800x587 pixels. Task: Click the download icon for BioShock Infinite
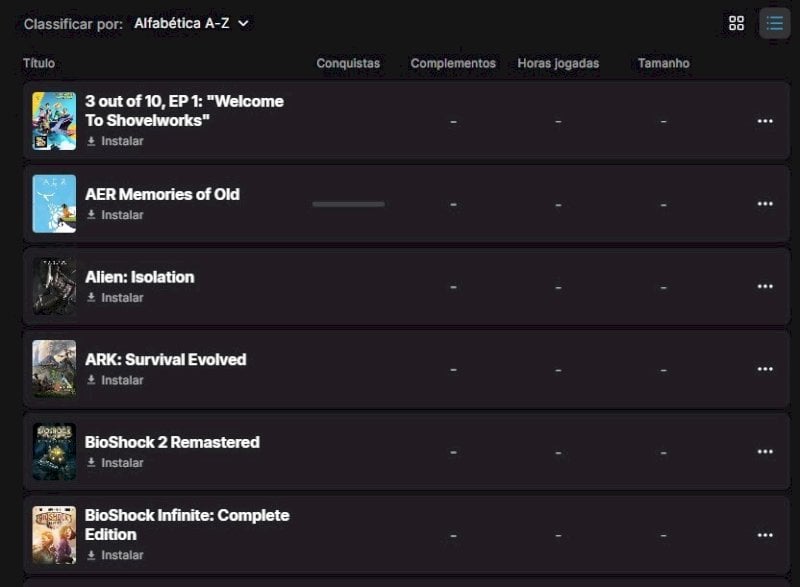click(91, 554)
